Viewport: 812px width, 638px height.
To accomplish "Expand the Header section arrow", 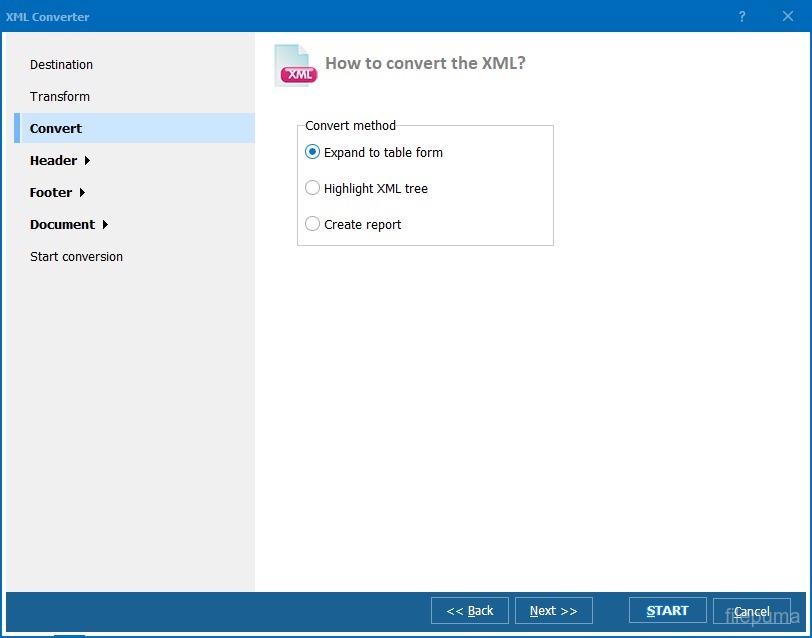I will pos(88,161).
